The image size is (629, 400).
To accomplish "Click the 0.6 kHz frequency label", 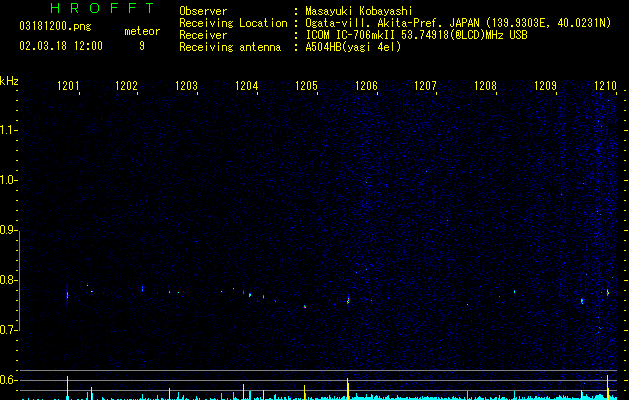I will [x=8, y=380].
